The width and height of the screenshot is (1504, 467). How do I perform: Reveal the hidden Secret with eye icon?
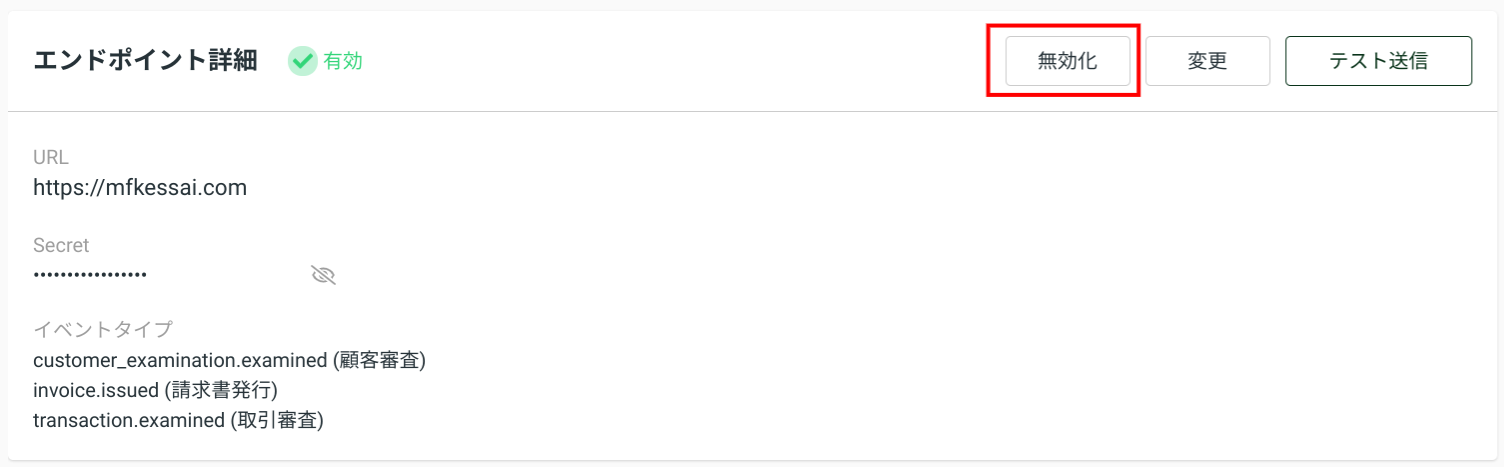[323, 275]
